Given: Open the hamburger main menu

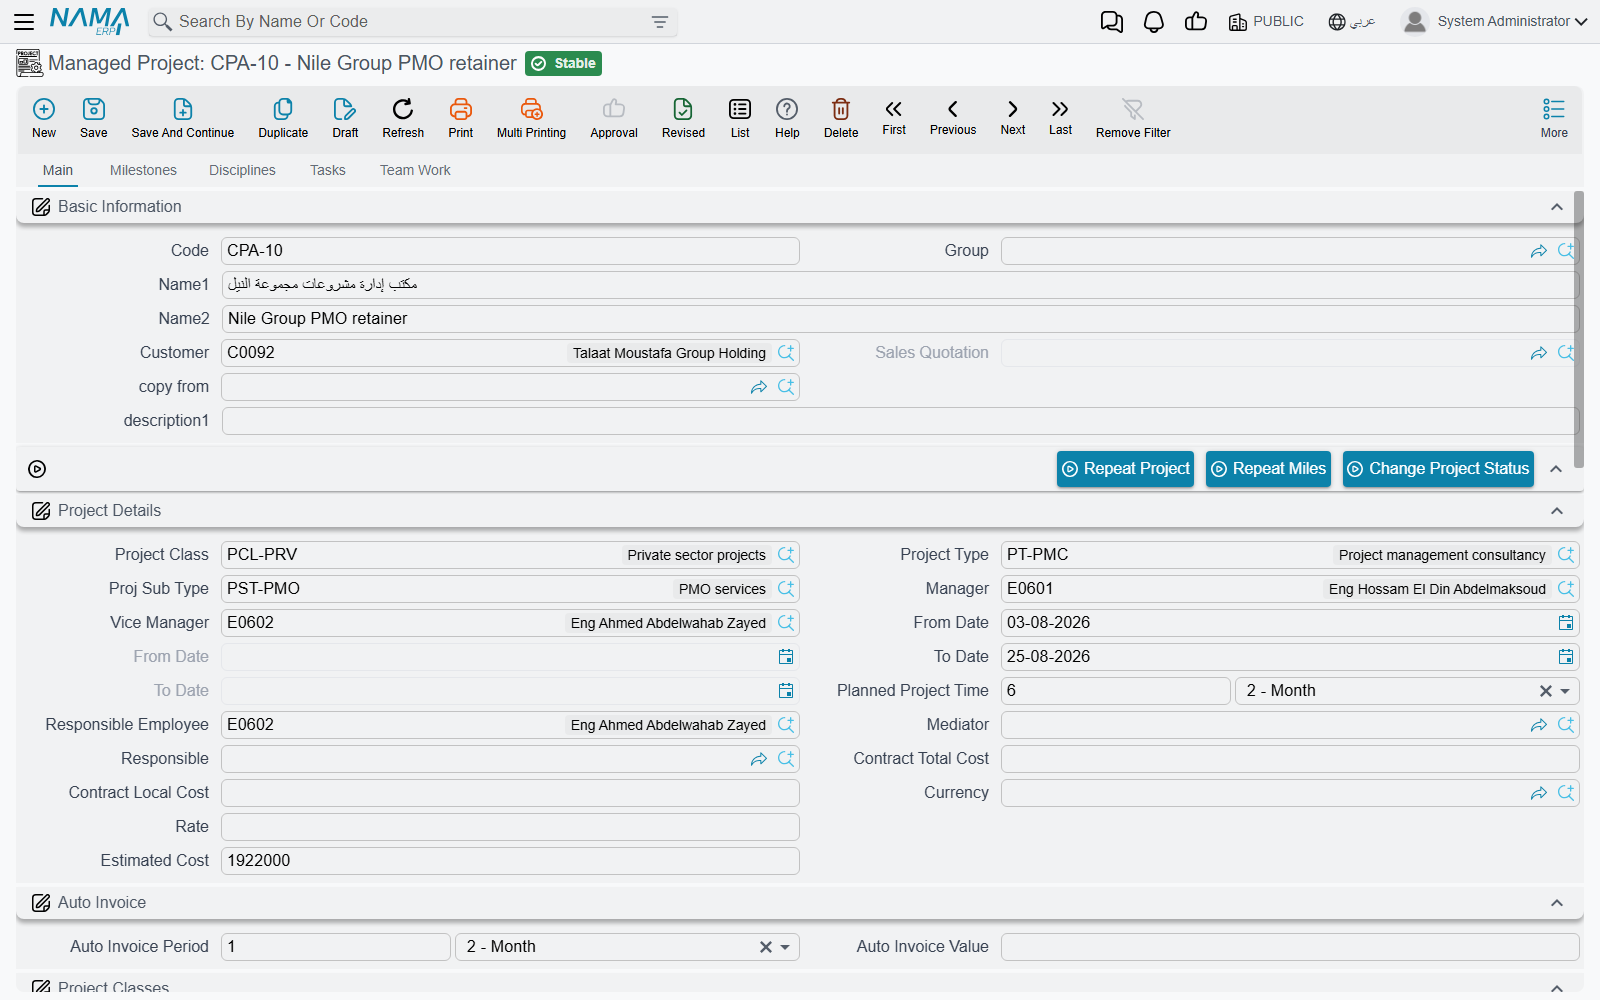Looking at the screenshot, I should coord(24,21).
